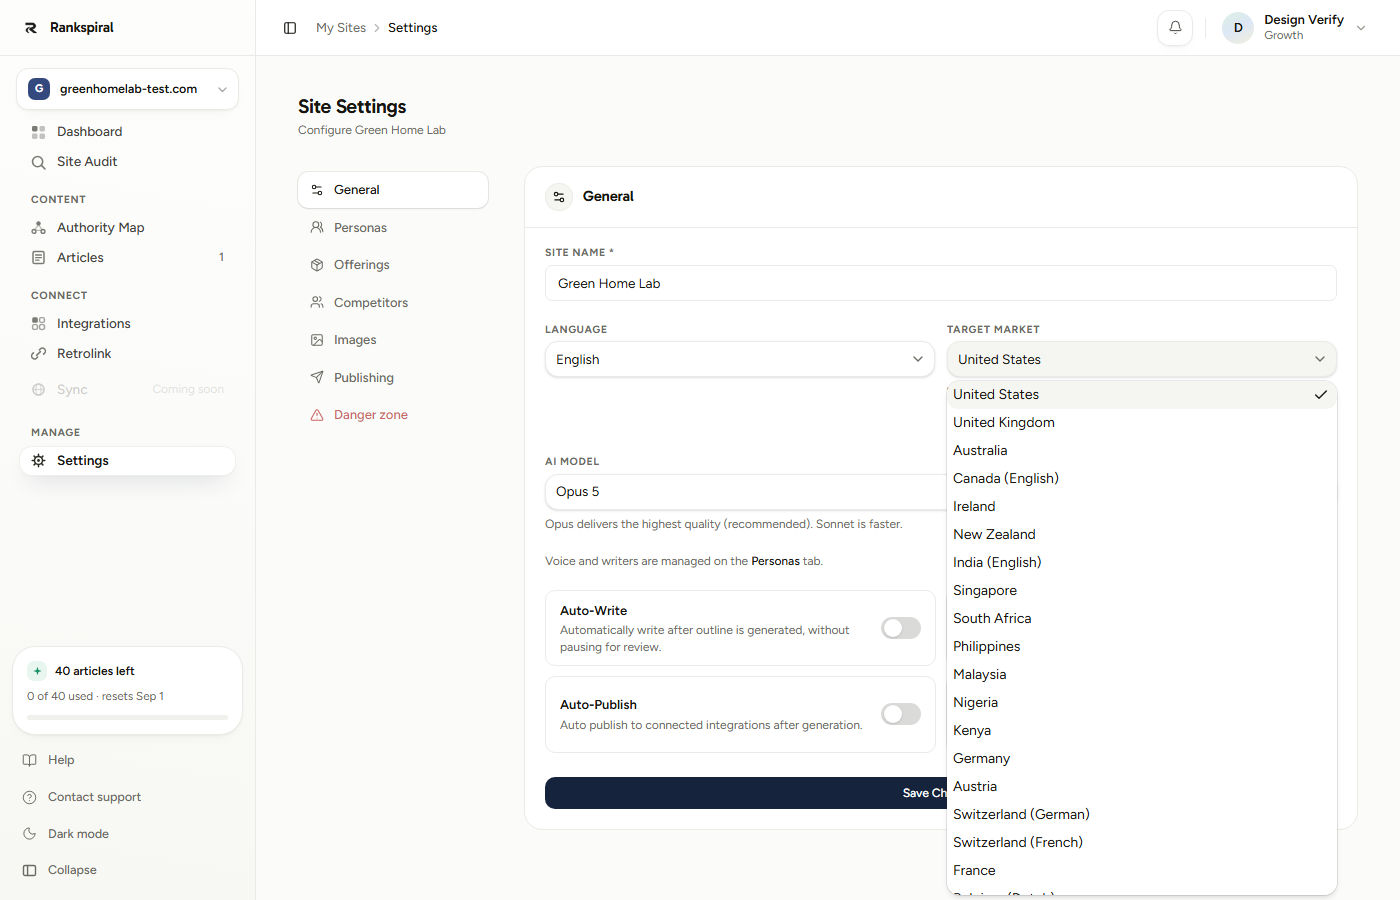Screen dimensions: 1400x900
Task: Click the Authority Map icon
Action: (39, 228)
